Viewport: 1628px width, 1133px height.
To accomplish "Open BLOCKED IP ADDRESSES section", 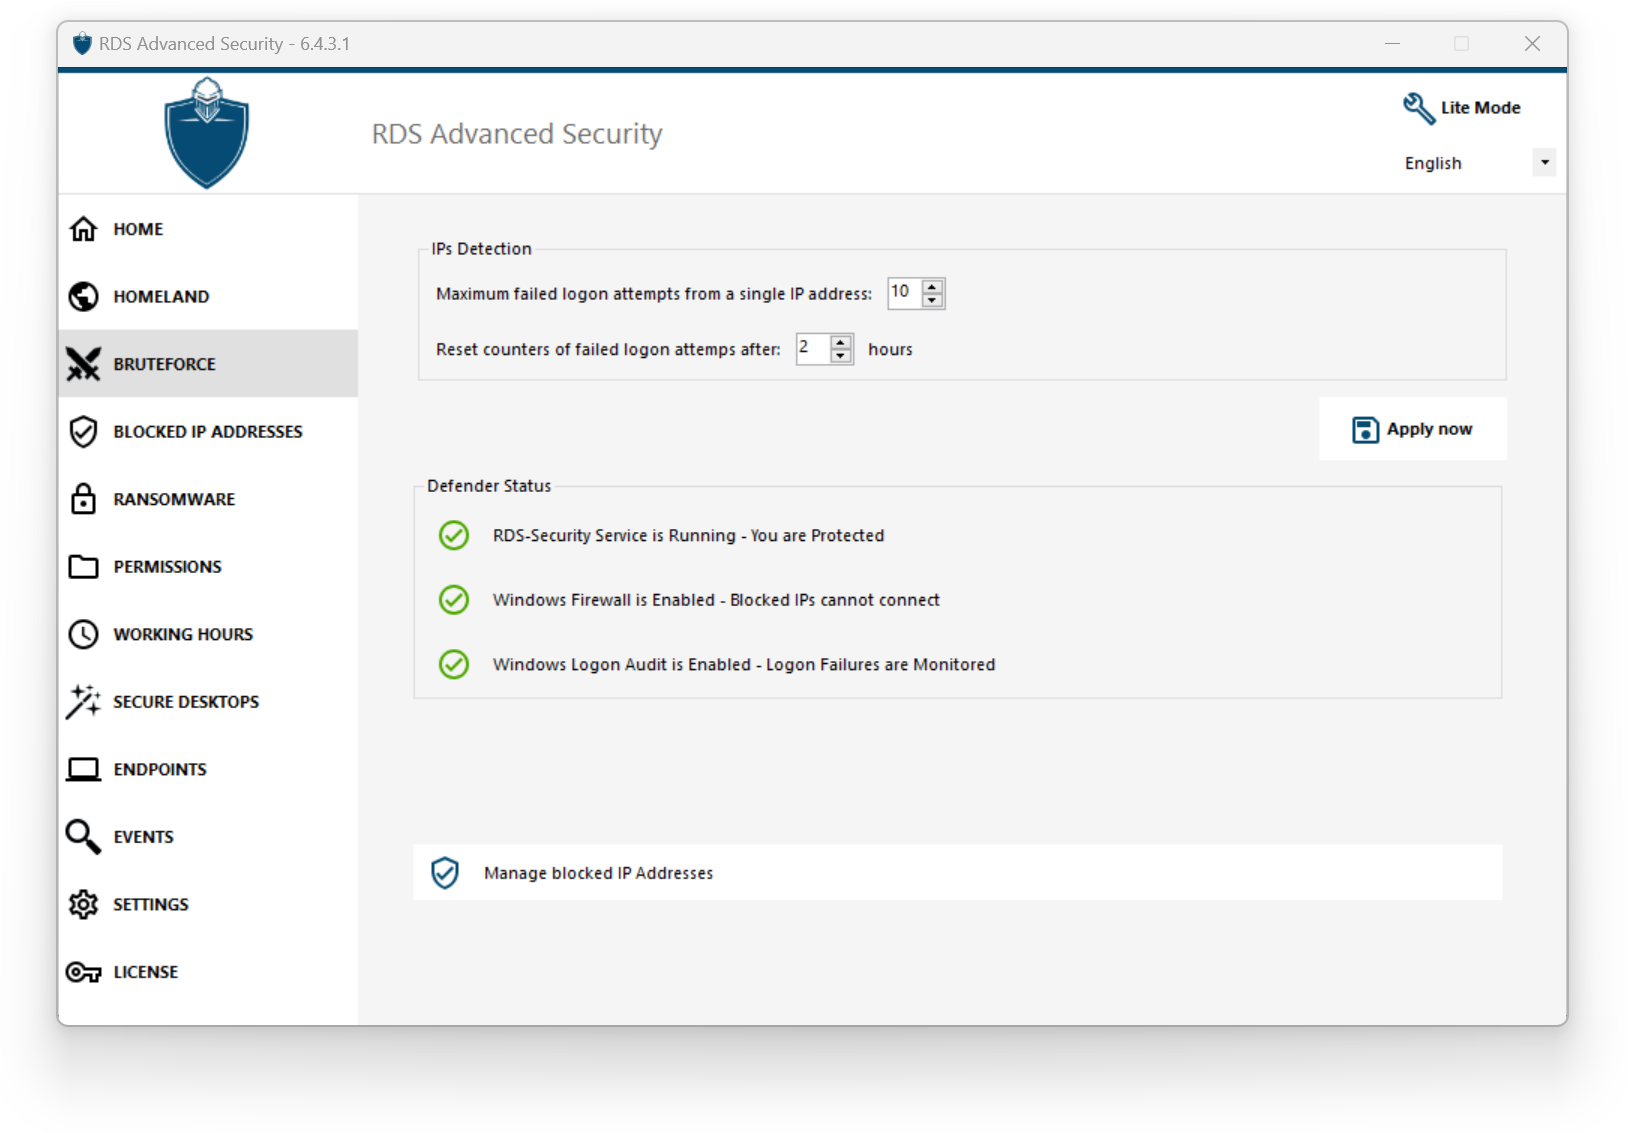I will click(208, 431).
